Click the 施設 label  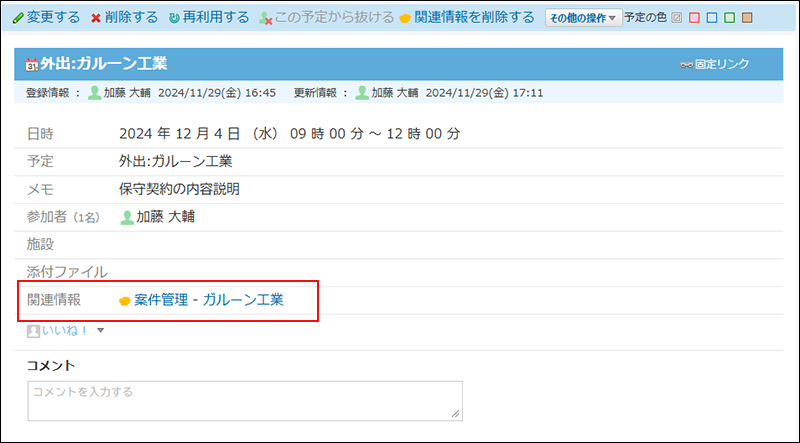[x=40, y=244]
